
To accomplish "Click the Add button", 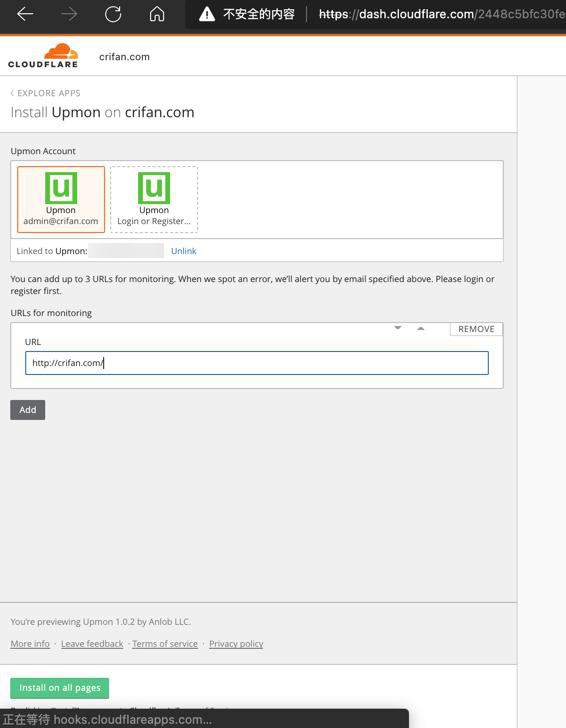I will point(28,410).
